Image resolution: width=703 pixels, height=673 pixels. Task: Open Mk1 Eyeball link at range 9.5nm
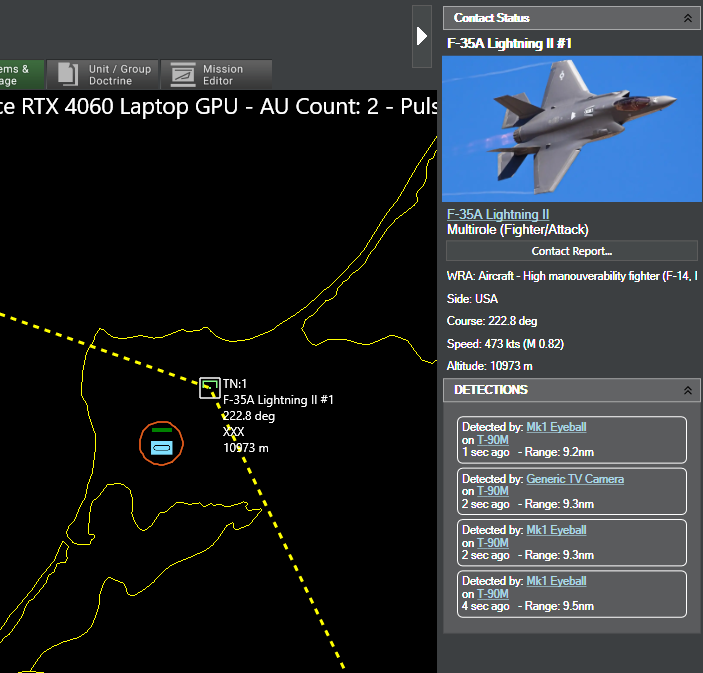click(556, 581)
